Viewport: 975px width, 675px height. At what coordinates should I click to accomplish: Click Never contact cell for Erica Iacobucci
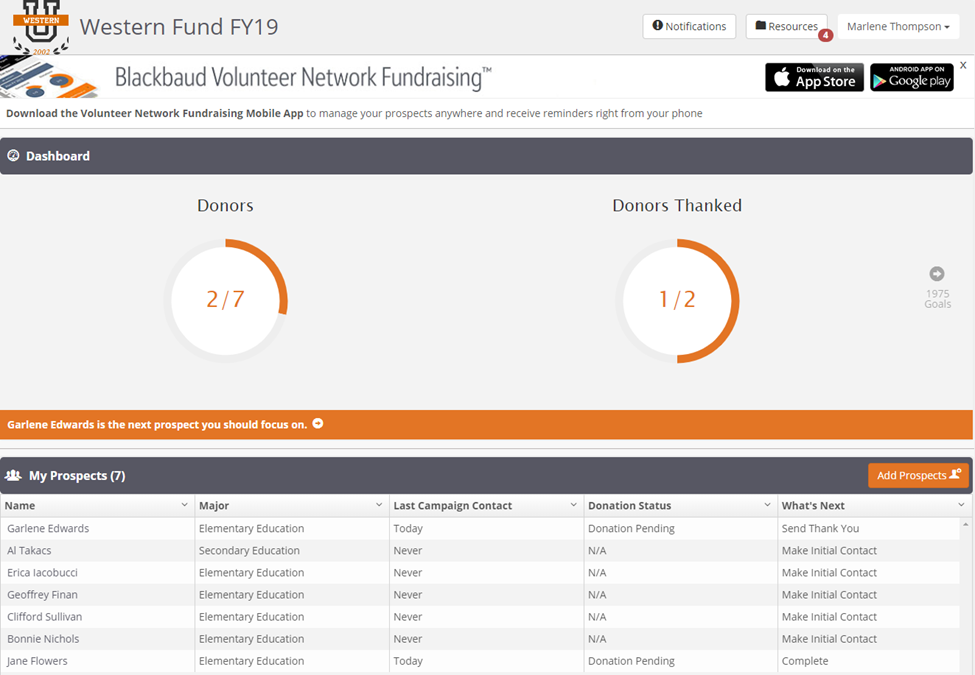407,572
